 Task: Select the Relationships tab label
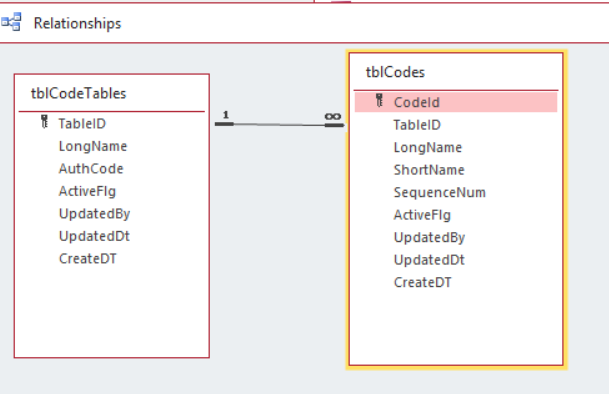click(77, 23)
